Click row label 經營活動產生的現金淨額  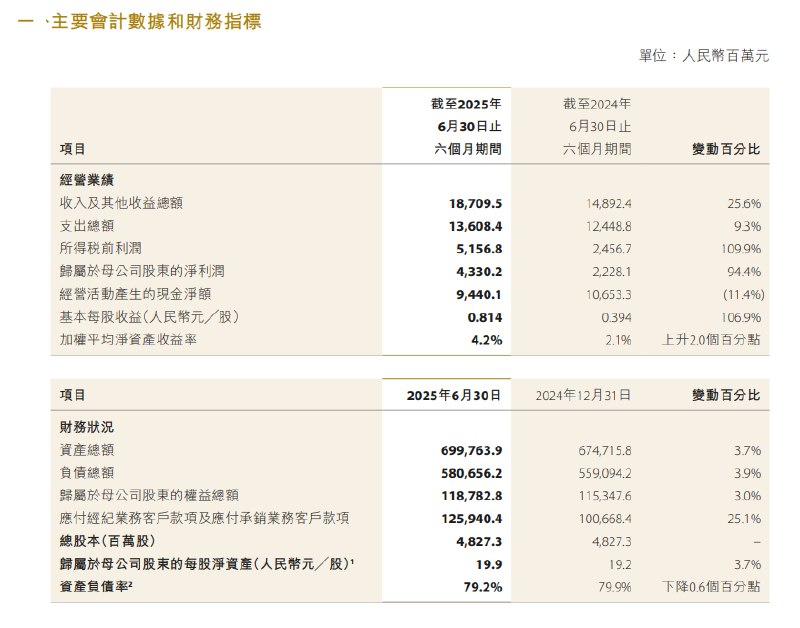pyautogui.click(x=135, y=294)
